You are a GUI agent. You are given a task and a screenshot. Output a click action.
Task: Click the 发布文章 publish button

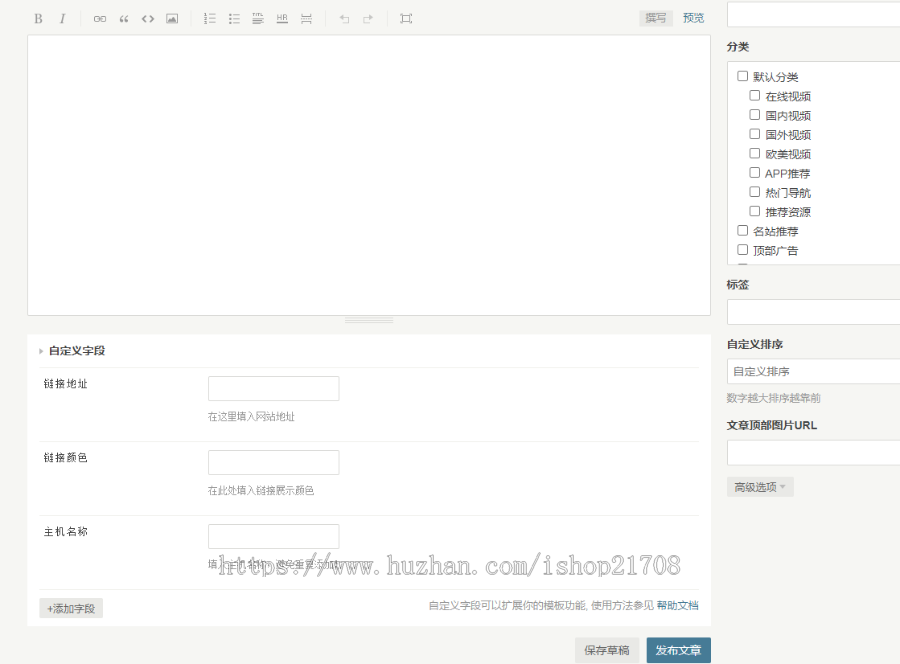pos(678,650)
